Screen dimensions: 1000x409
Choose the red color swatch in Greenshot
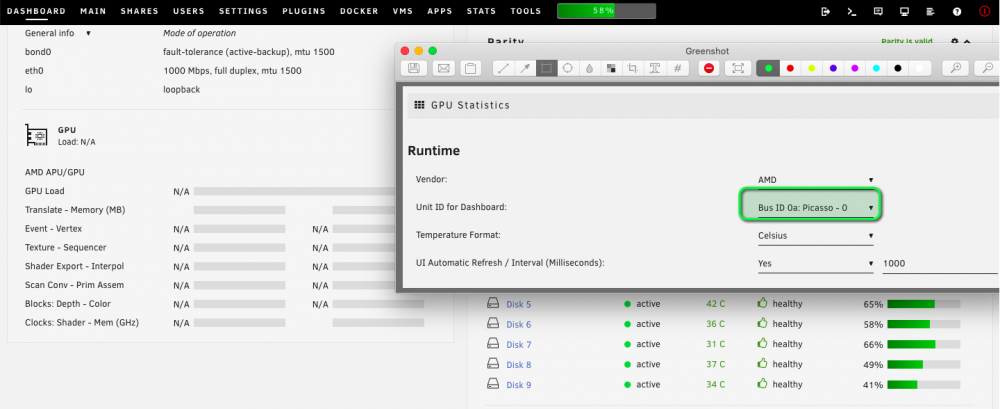[790, 68]
